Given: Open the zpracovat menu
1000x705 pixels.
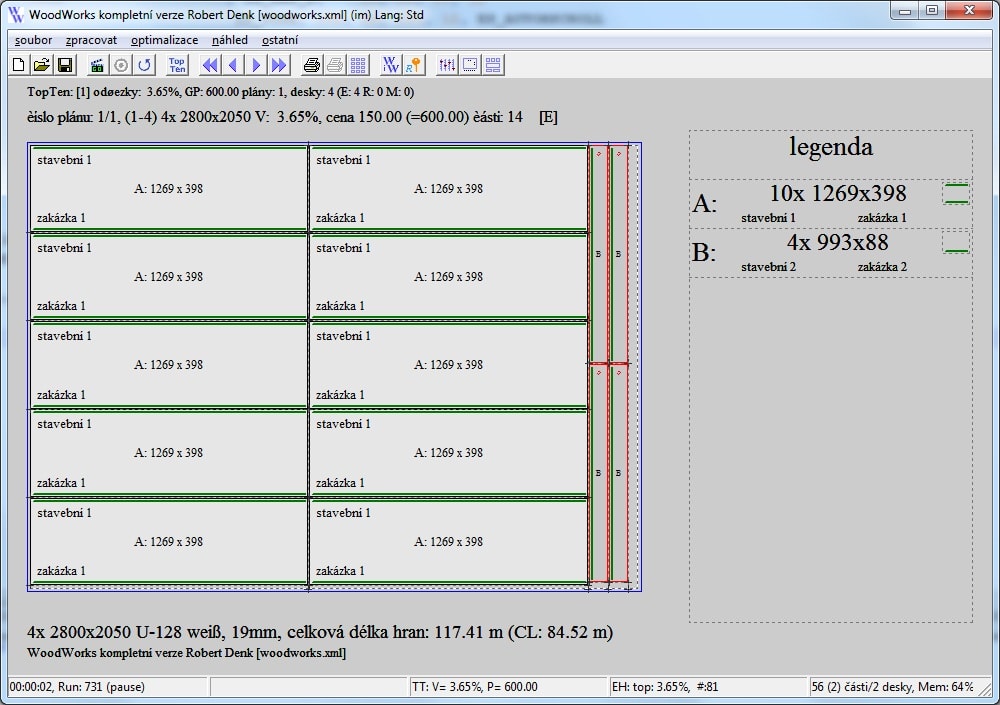Looking at the screenshot, I should [91, 40].
